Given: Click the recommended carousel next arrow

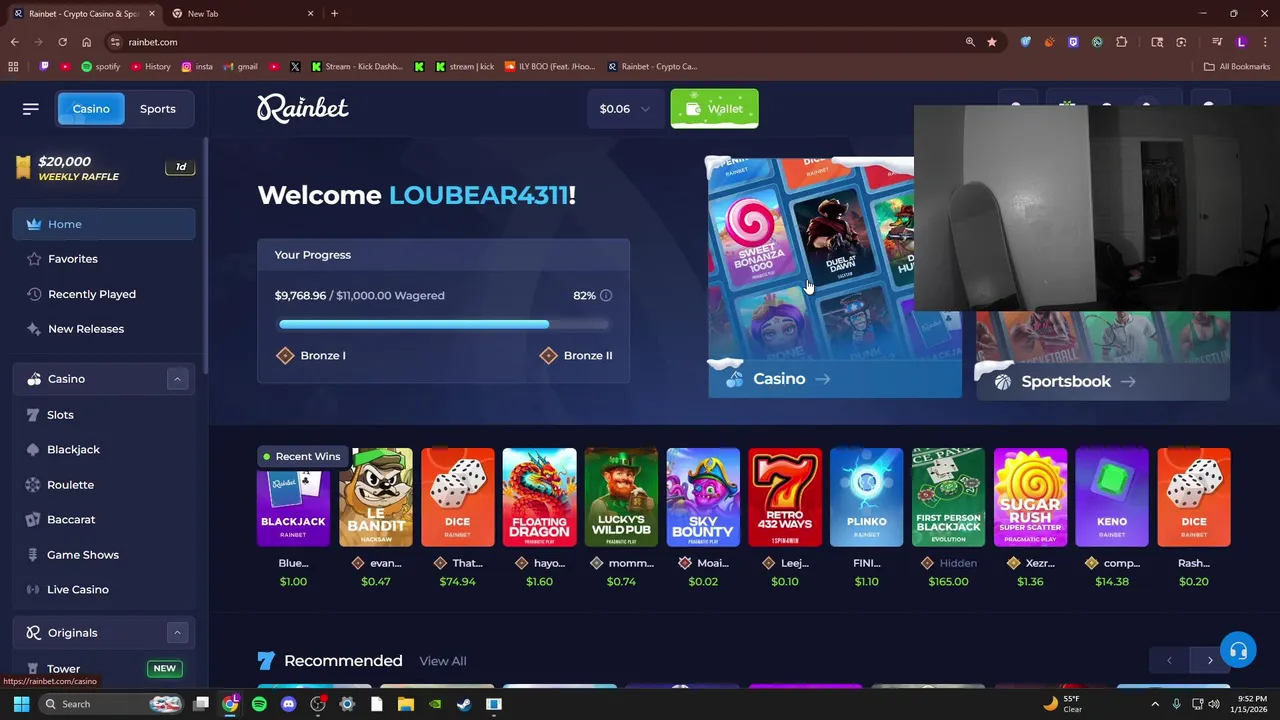Looking at the screenshot, I should tap(1210, 660).
